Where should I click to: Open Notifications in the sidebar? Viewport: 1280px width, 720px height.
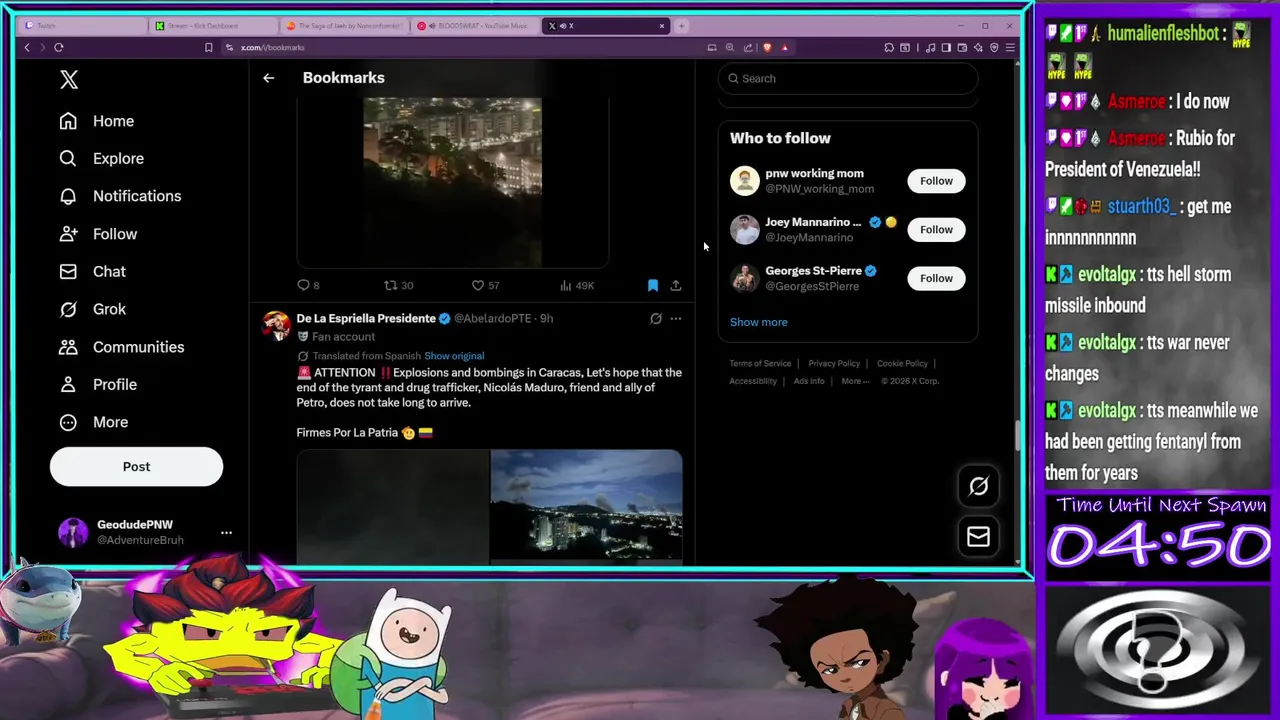120,196
